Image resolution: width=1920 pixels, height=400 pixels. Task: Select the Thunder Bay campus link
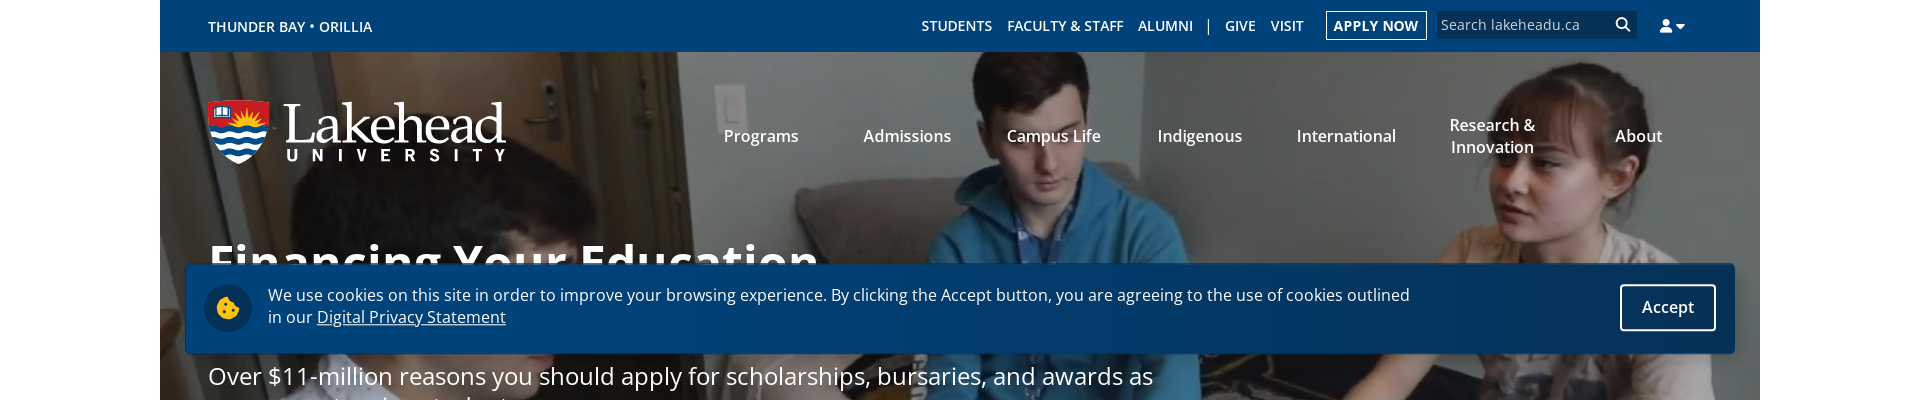click(x=256, y=27)
